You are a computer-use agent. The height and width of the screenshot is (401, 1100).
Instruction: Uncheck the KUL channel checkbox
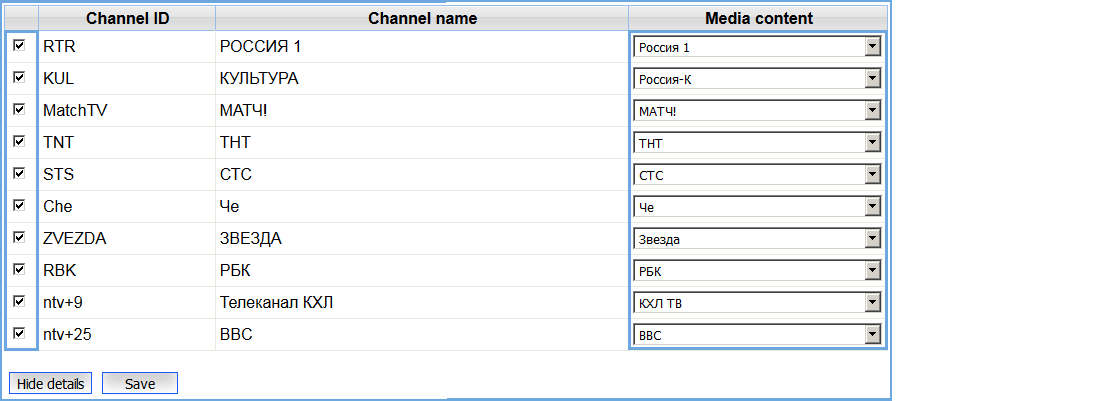coord(20,77)
